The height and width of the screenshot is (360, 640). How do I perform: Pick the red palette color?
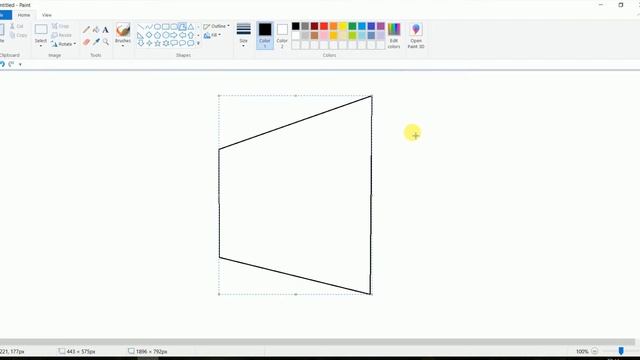(x=324, y=26)
